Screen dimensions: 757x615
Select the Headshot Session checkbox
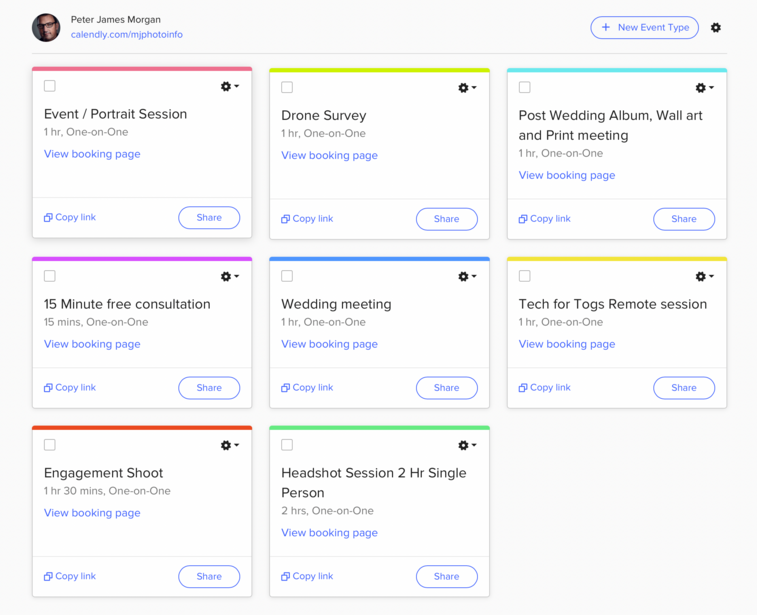pos(287,445)
